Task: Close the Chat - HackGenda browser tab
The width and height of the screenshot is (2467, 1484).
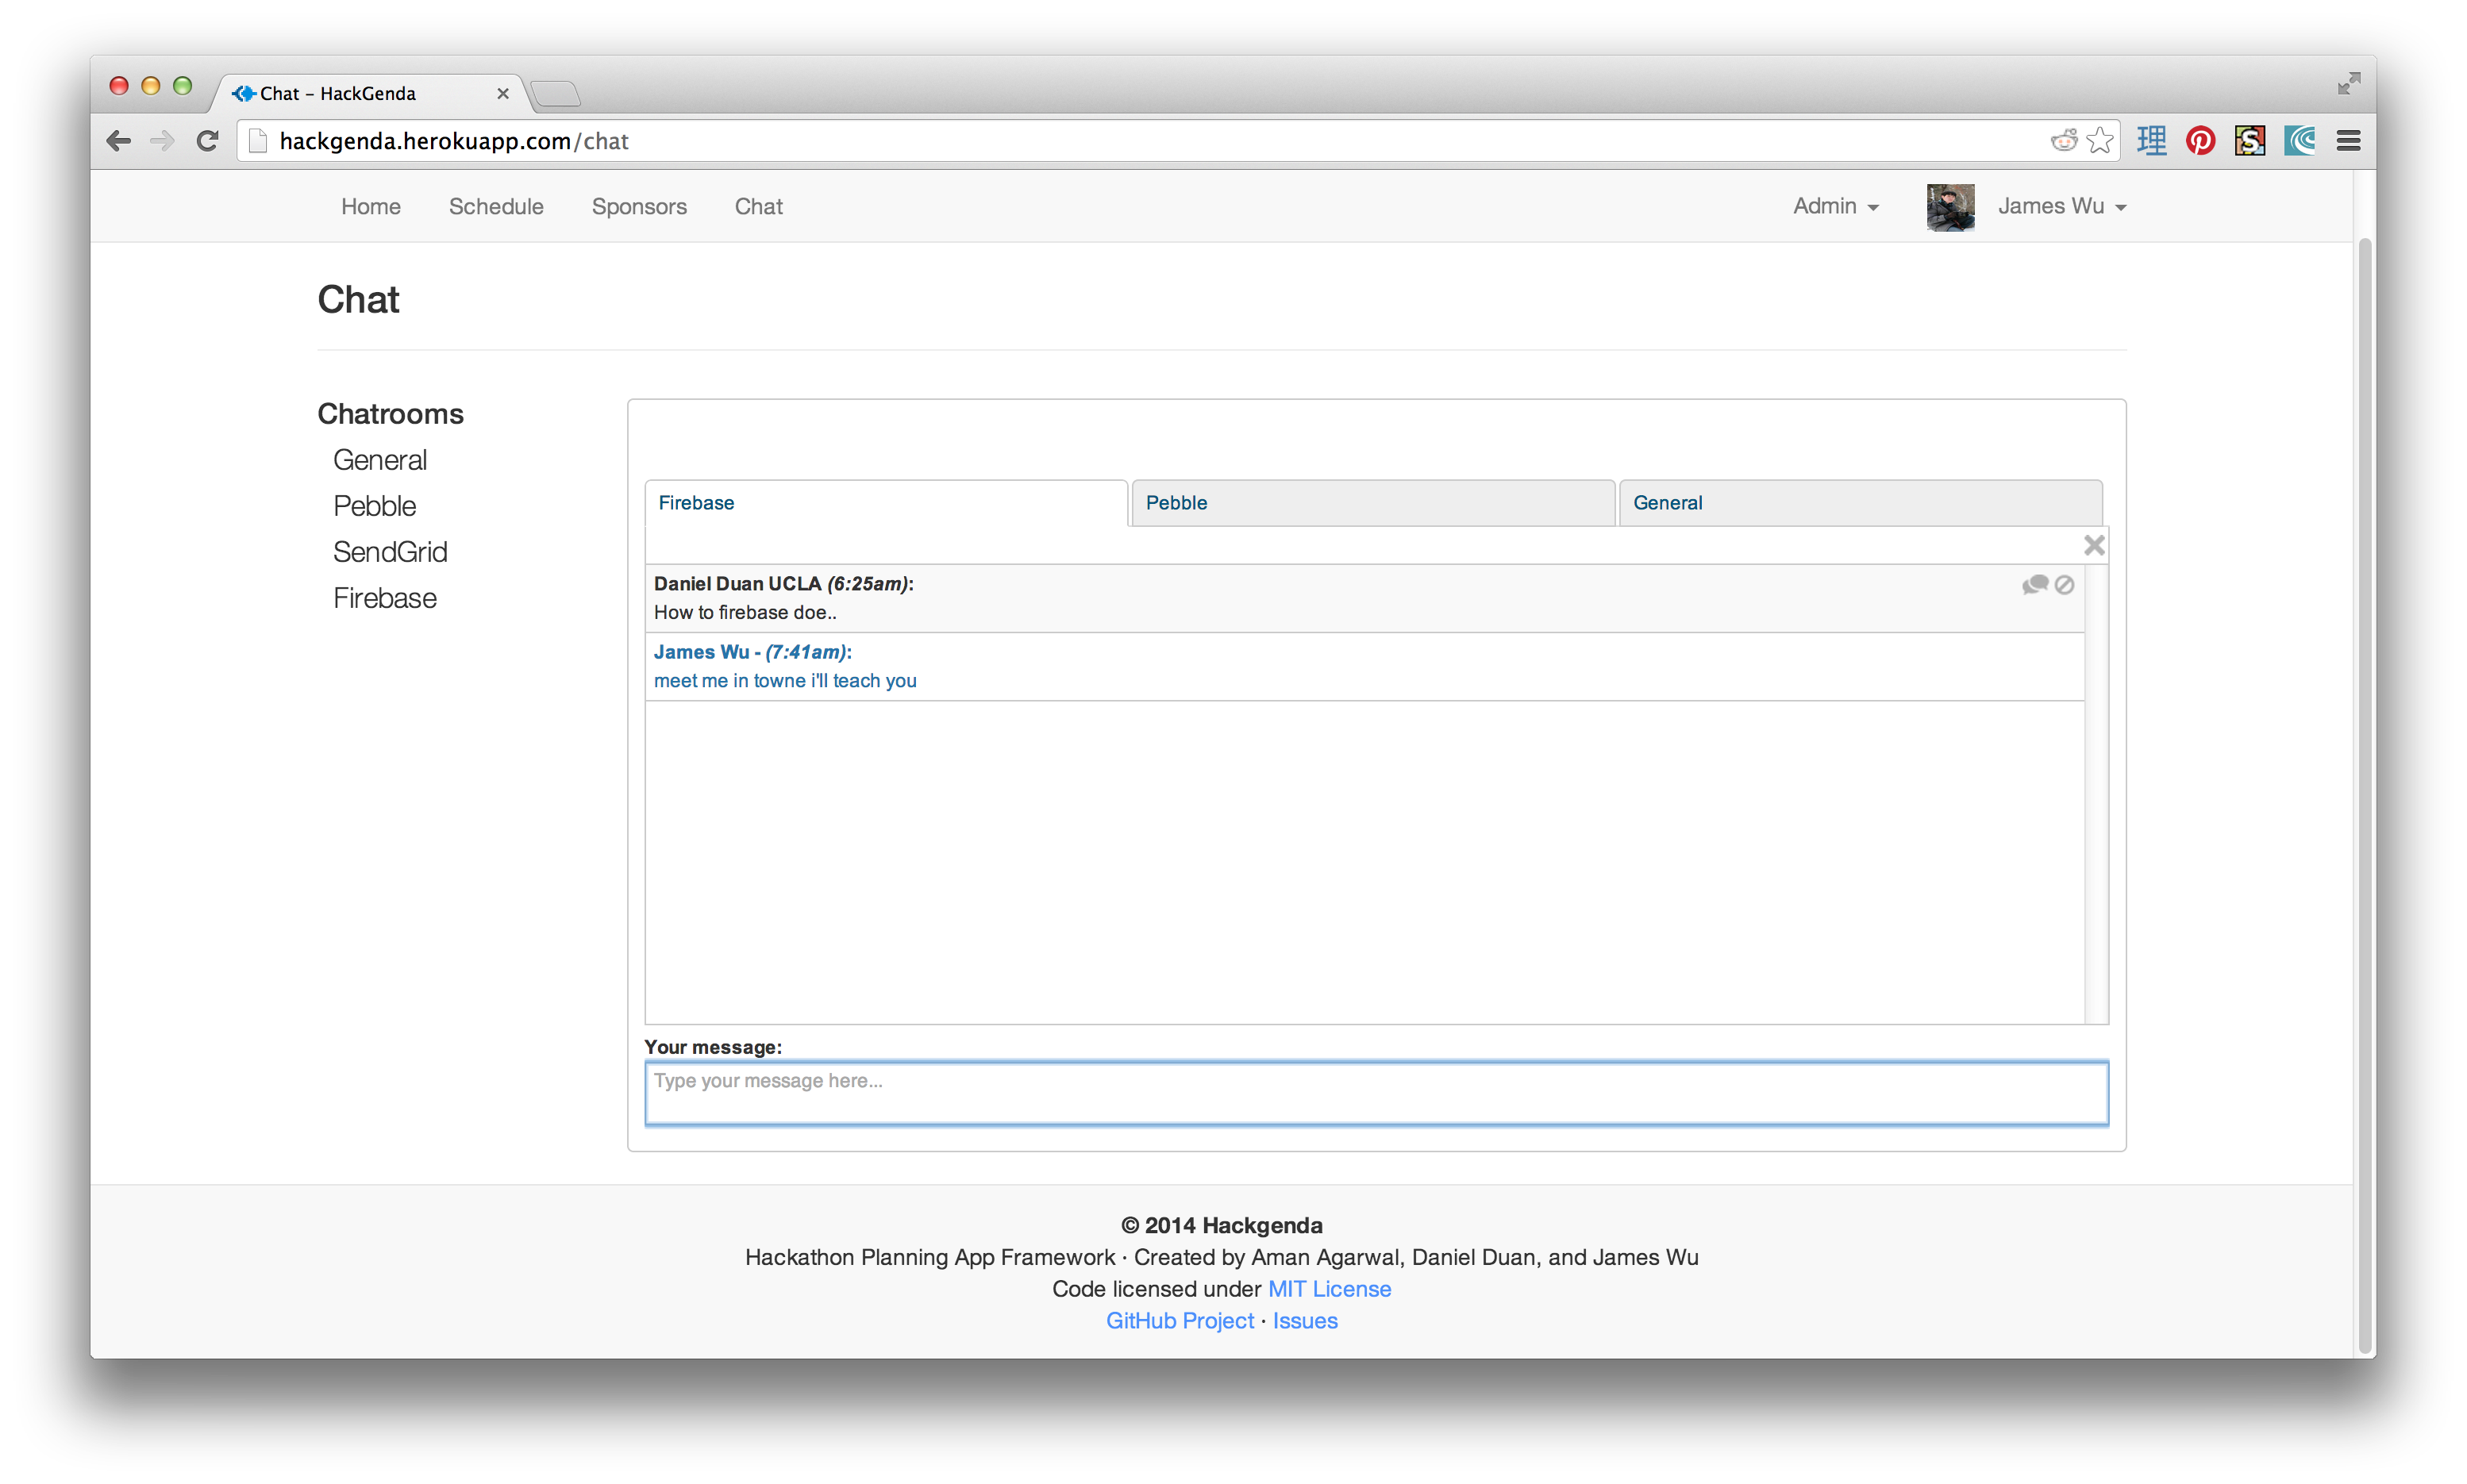Action: tap(503, 93)
